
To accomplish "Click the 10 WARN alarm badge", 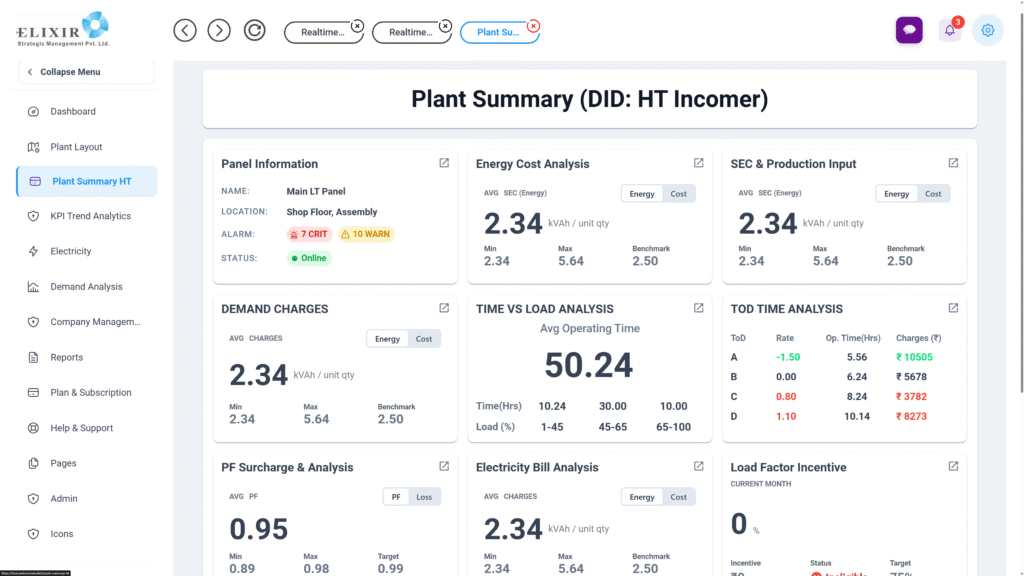I will point(366,234).
